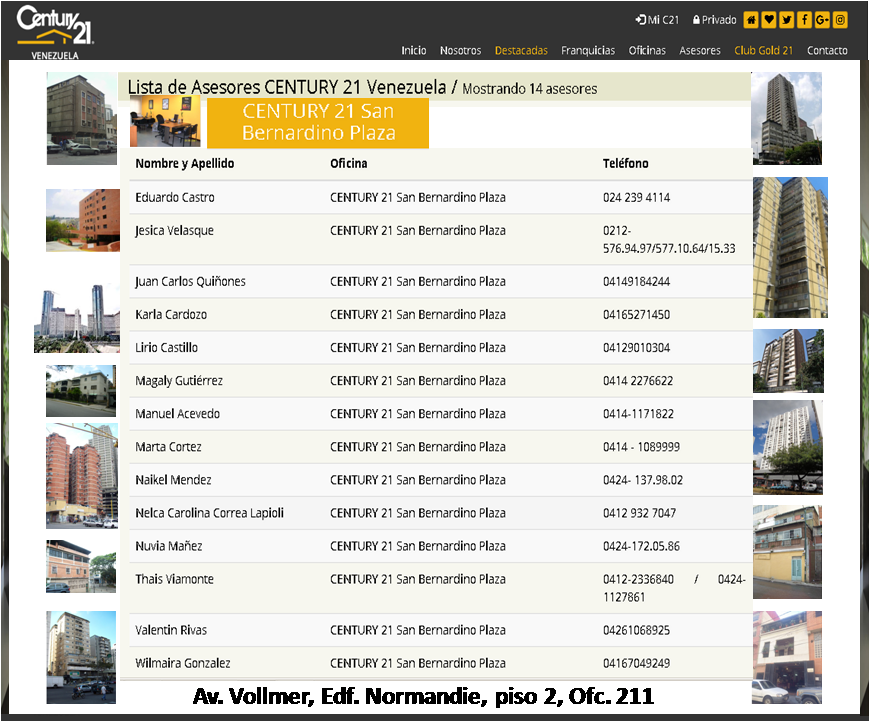This screenshot has width=870, height=722.
Task: Select advisor Magaly Gutiérrez
Action: click(179, 381)
